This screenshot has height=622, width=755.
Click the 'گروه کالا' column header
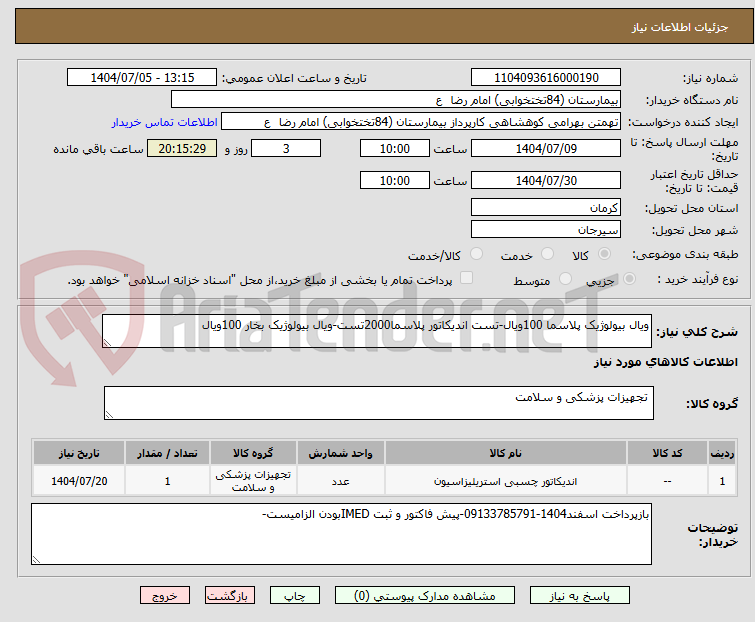pos(253,453)
